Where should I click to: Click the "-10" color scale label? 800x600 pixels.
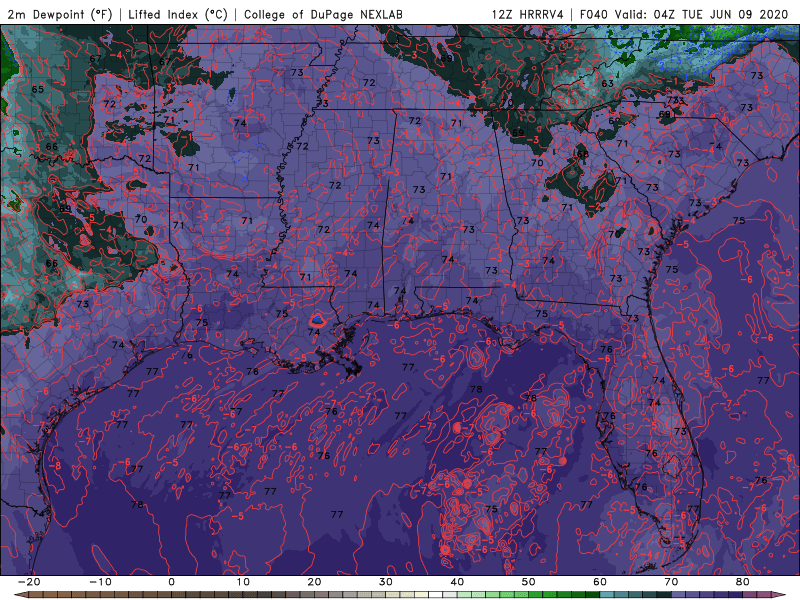pos(100,582)
